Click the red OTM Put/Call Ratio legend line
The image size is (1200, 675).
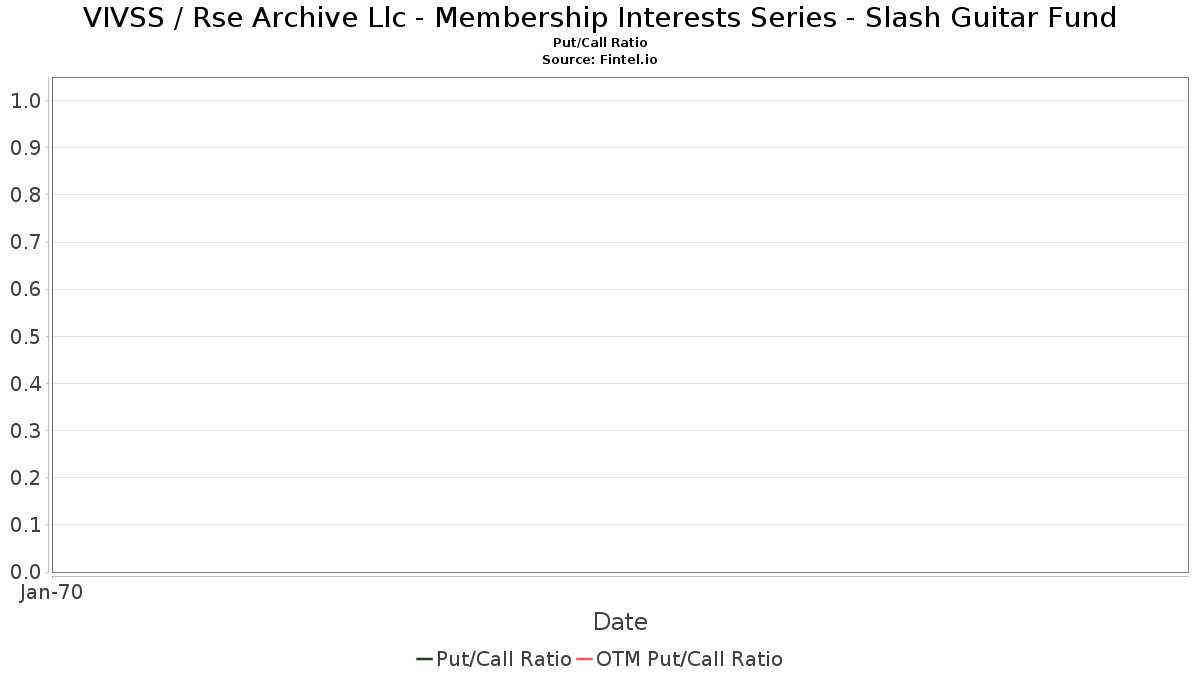(x=585, y=659)
